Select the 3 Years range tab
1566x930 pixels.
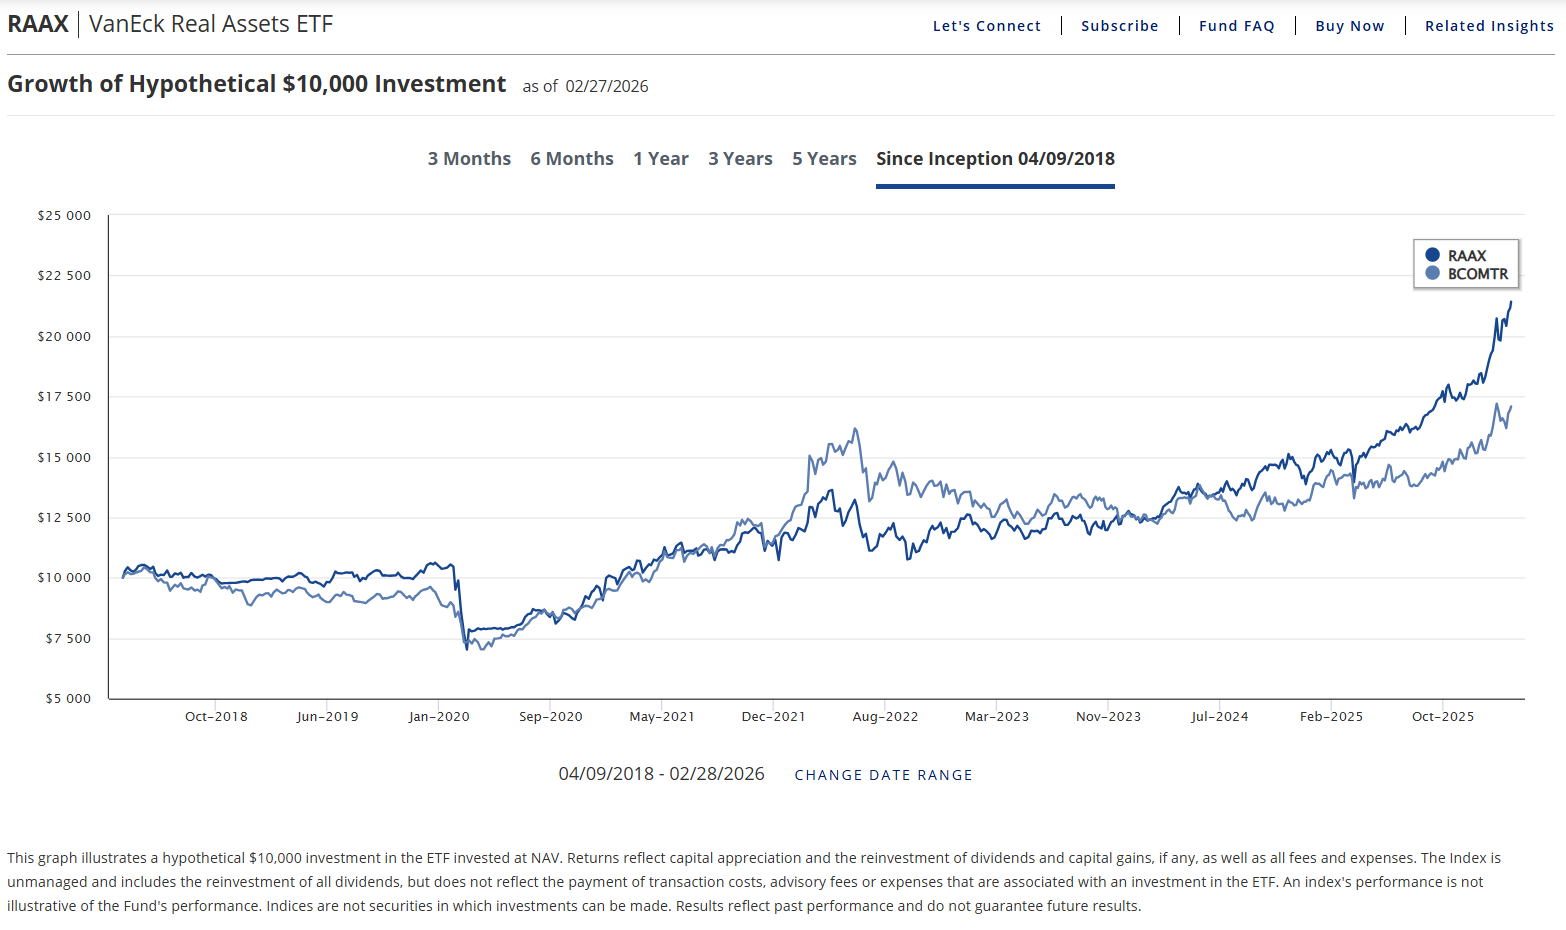(740, 159)
